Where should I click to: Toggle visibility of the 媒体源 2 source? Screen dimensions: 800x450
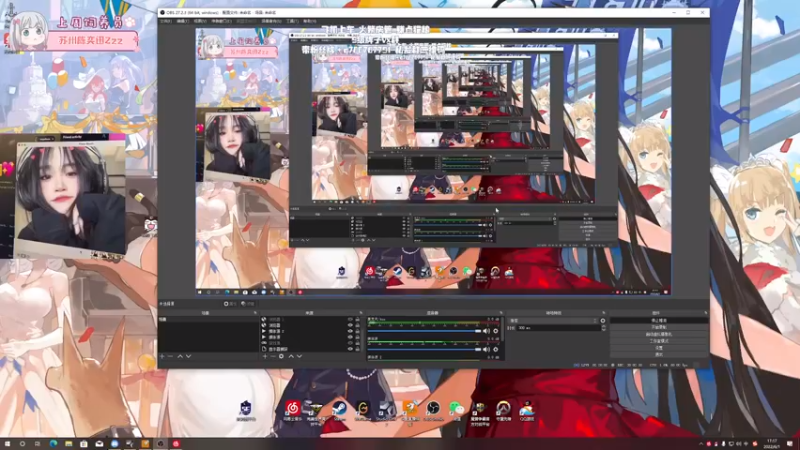350,331
